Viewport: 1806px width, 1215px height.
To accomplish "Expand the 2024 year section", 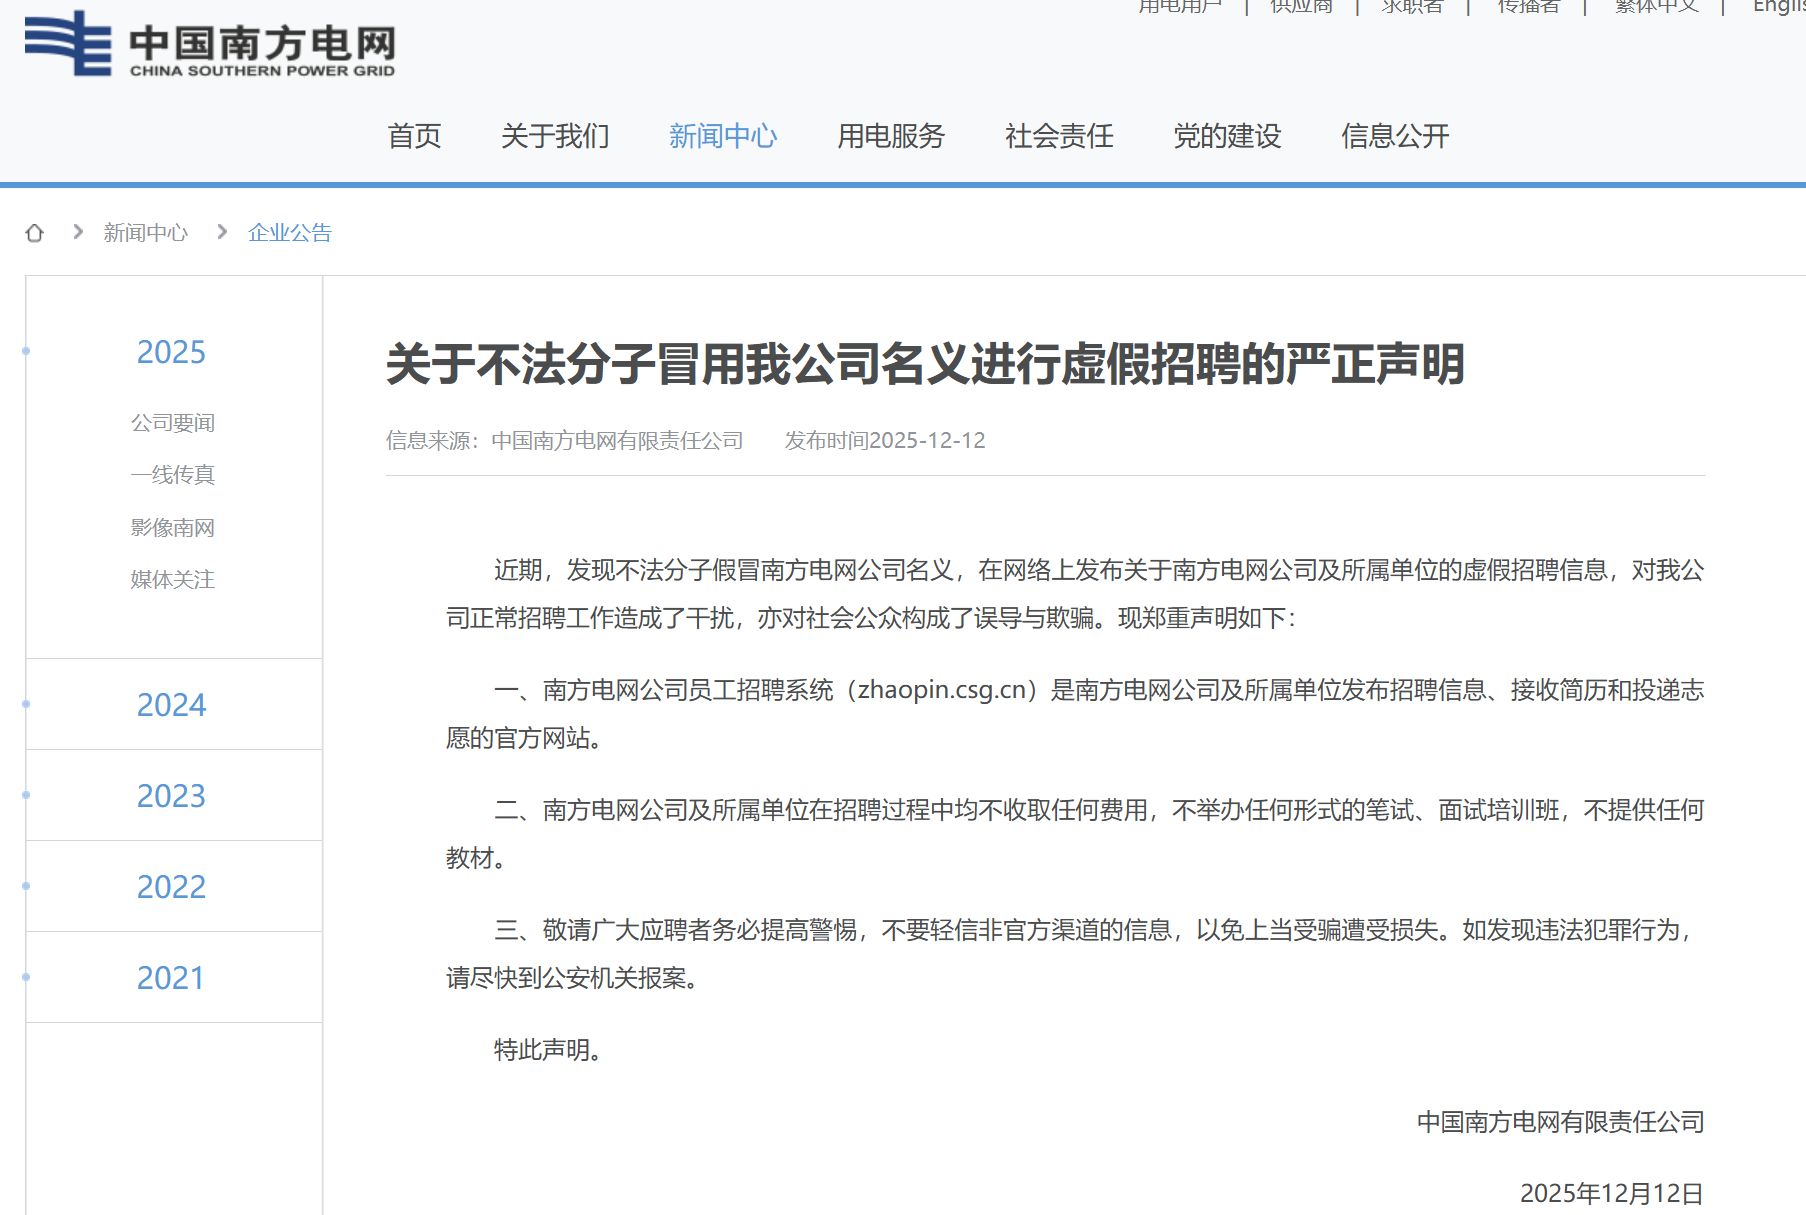I will [x=171, y=705].
